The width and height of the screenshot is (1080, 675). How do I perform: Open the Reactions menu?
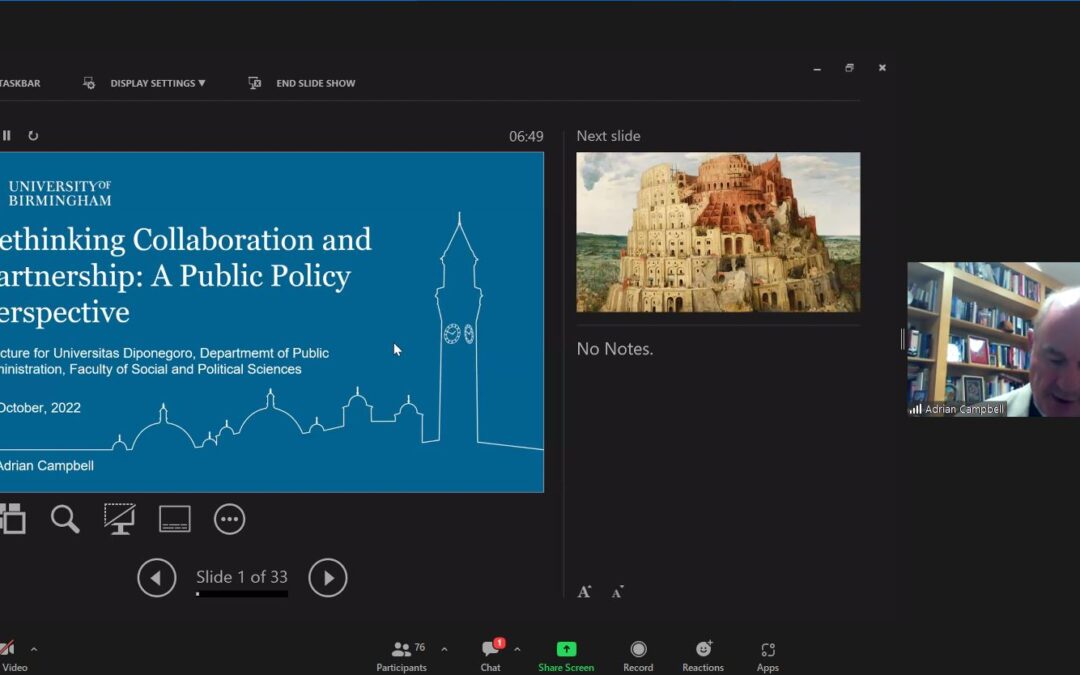coord(703,656)
